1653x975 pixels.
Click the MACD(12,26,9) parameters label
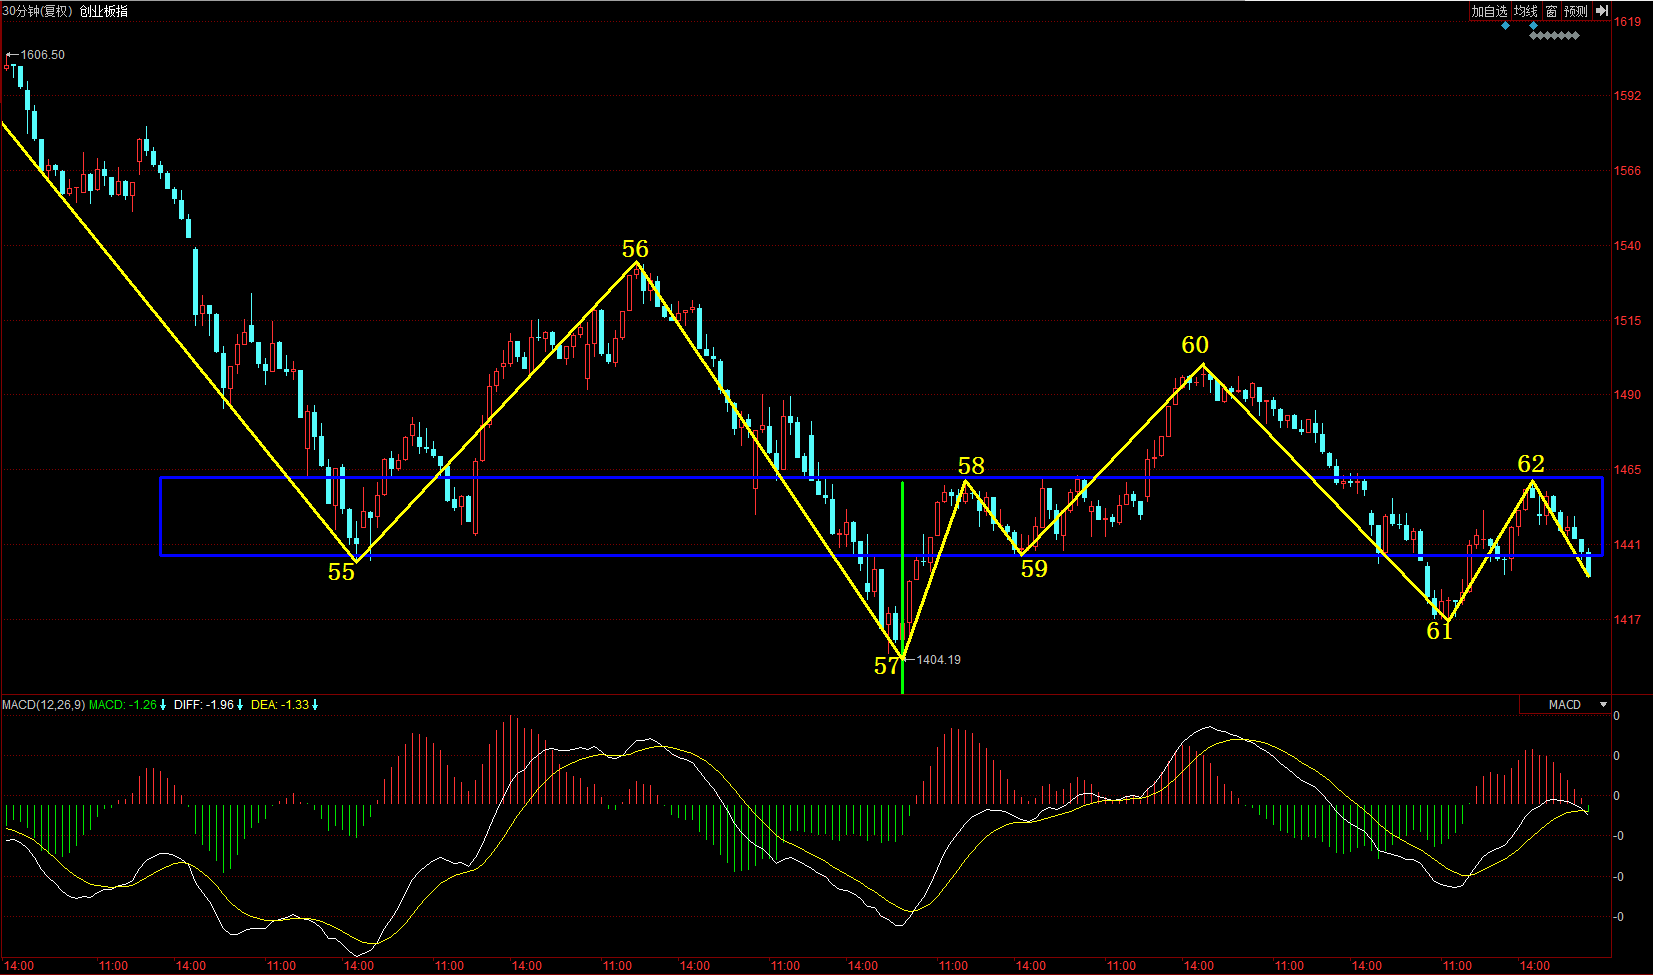(43, 705)
